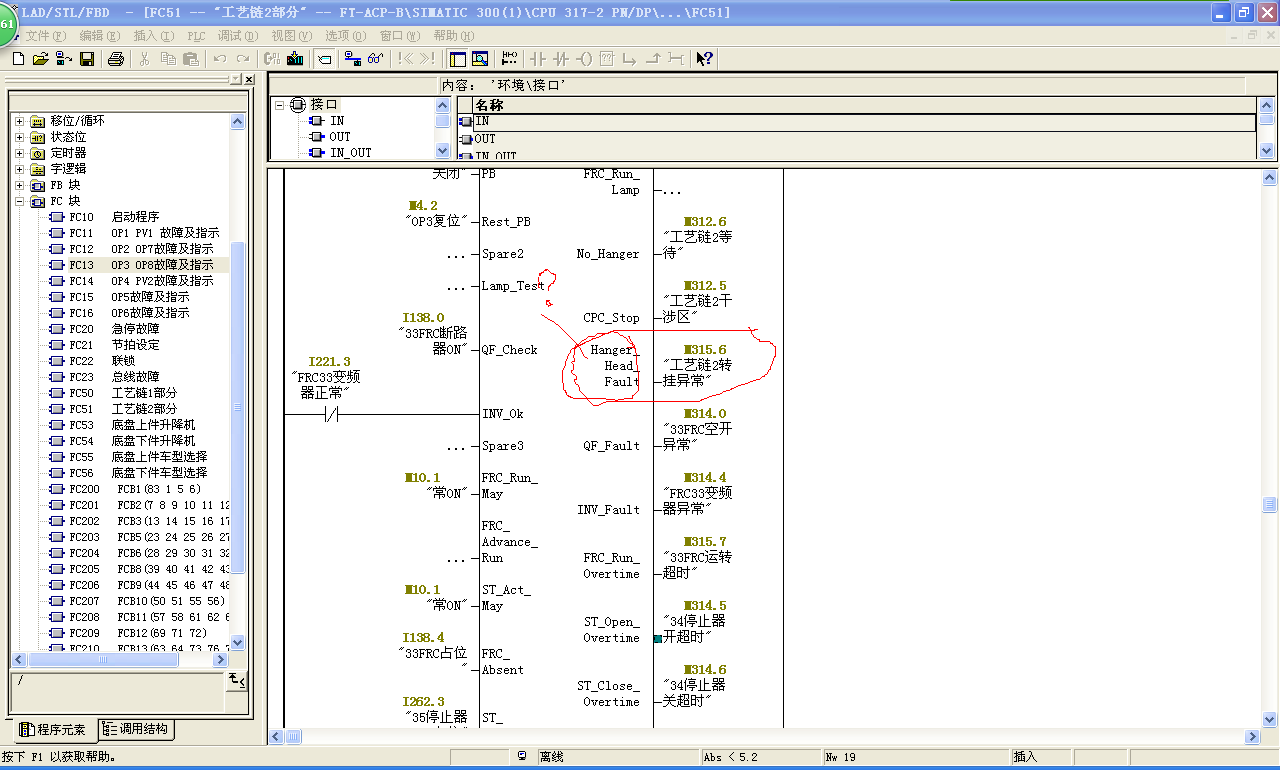Click the M315.6 address label
The image size is (1280, 770).
click(705, 350)
